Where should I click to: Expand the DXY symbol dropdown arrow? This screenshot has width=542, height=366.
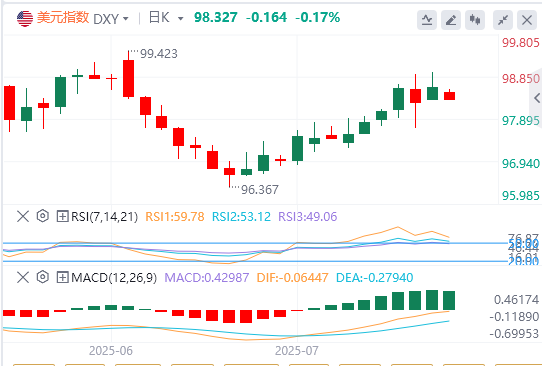tap(125, 19)
